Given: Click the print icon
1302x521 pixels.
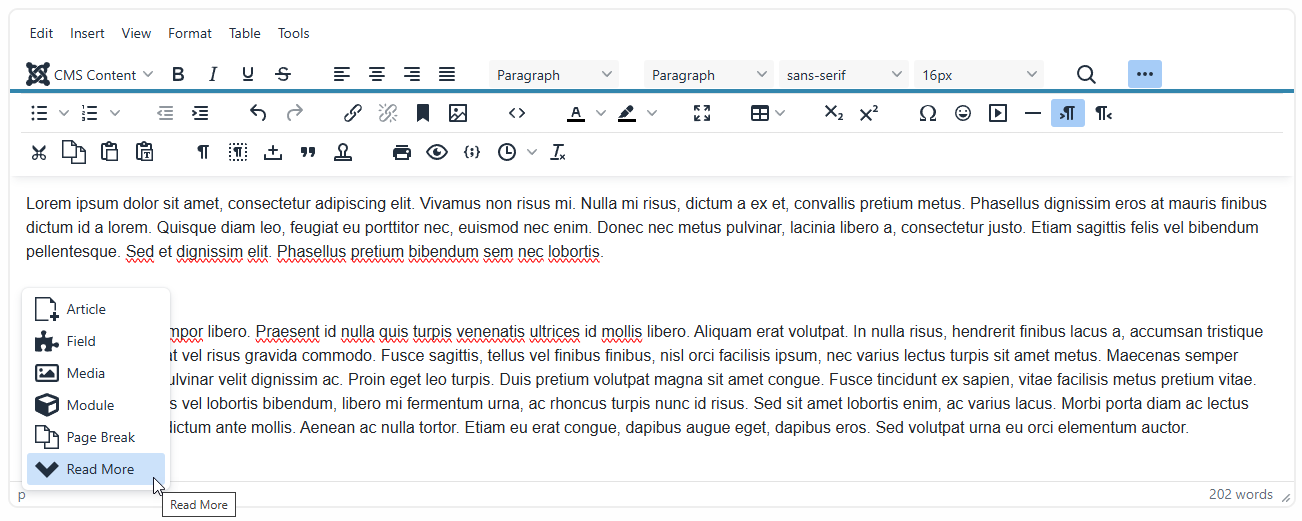Looking at the screenshot, I should coord(402,152).
